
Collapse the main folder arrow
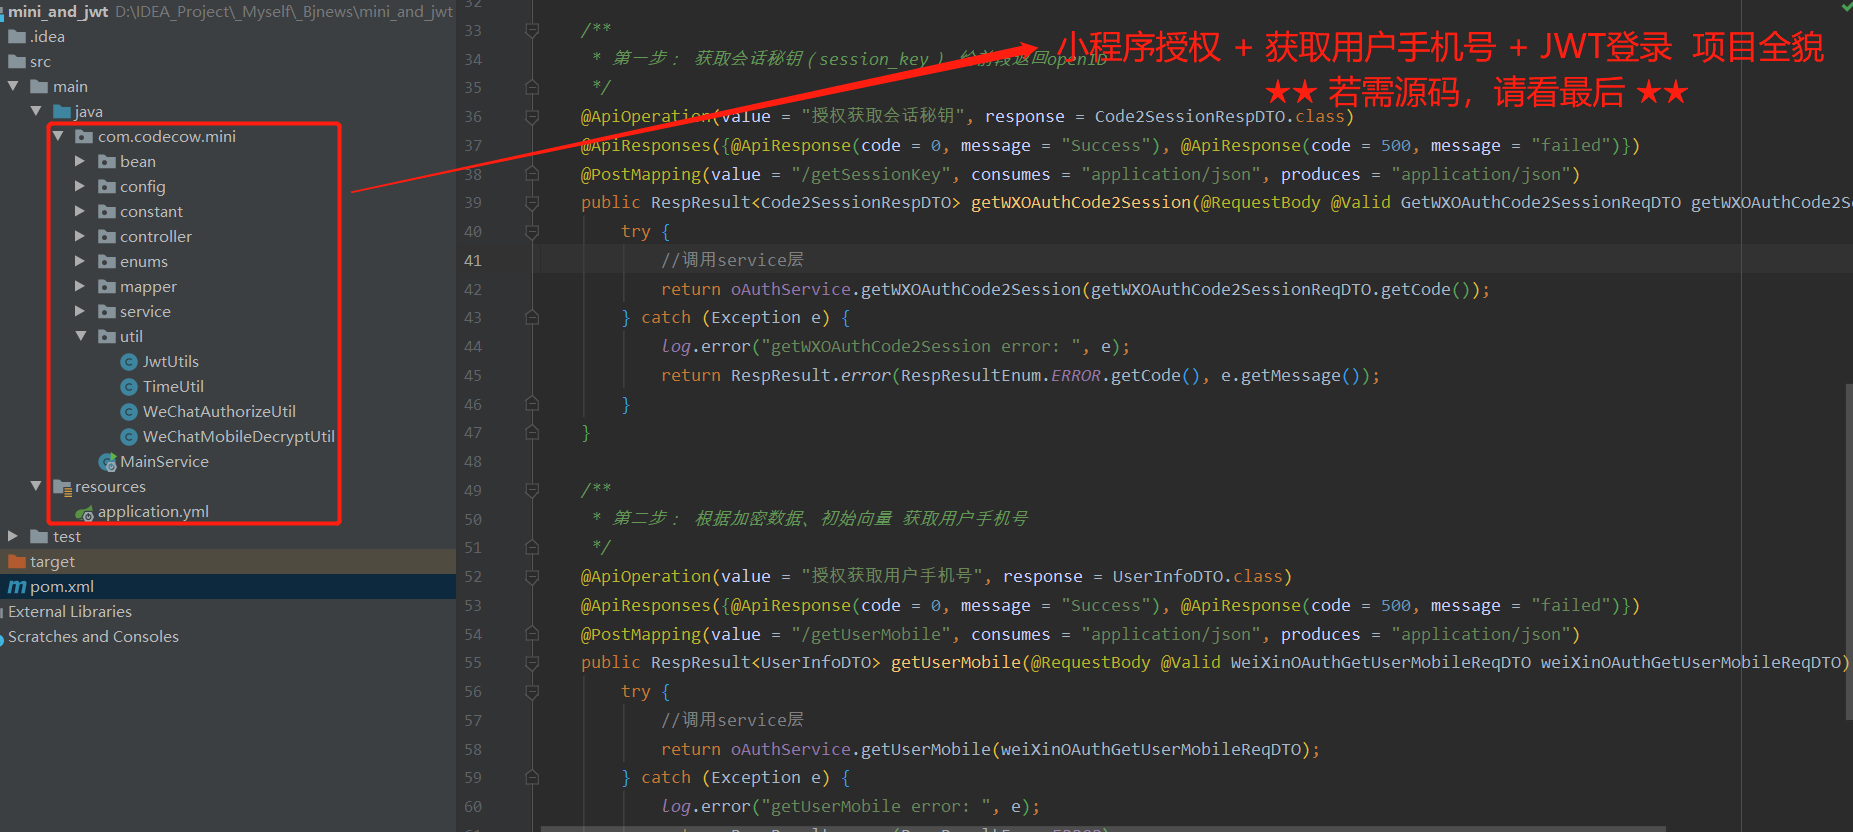[x=13, y=86]
